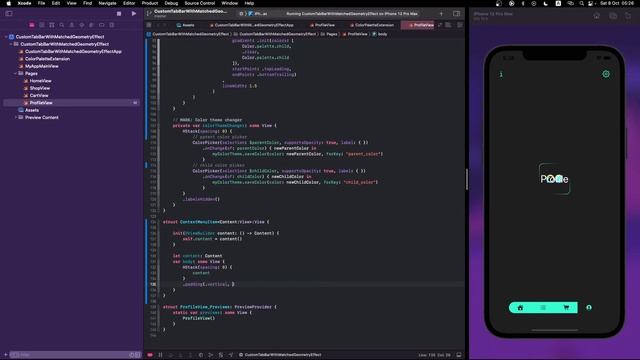
Task: Select the Project navigator icon
Action: [32, 25]
